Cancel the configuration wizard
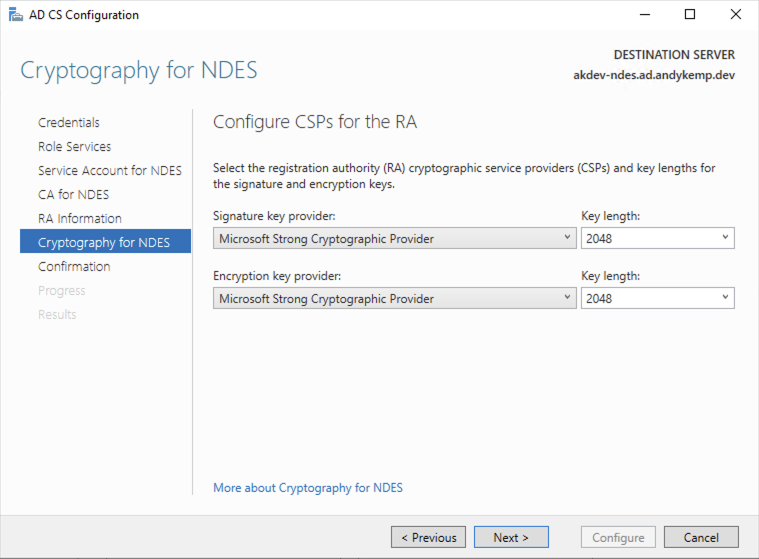The width and height of the screenshot is (759, 559). (701, 537)
